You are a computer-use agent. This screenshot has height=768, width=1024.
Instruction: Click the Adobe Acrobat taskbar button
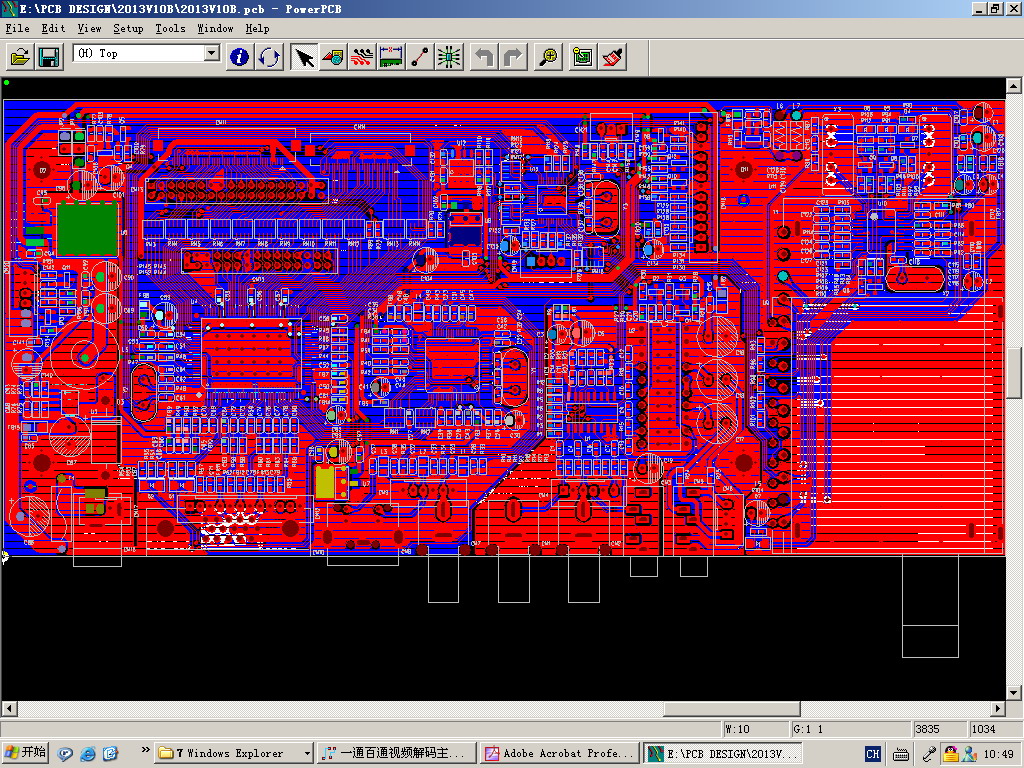click(x=558, y=753)
